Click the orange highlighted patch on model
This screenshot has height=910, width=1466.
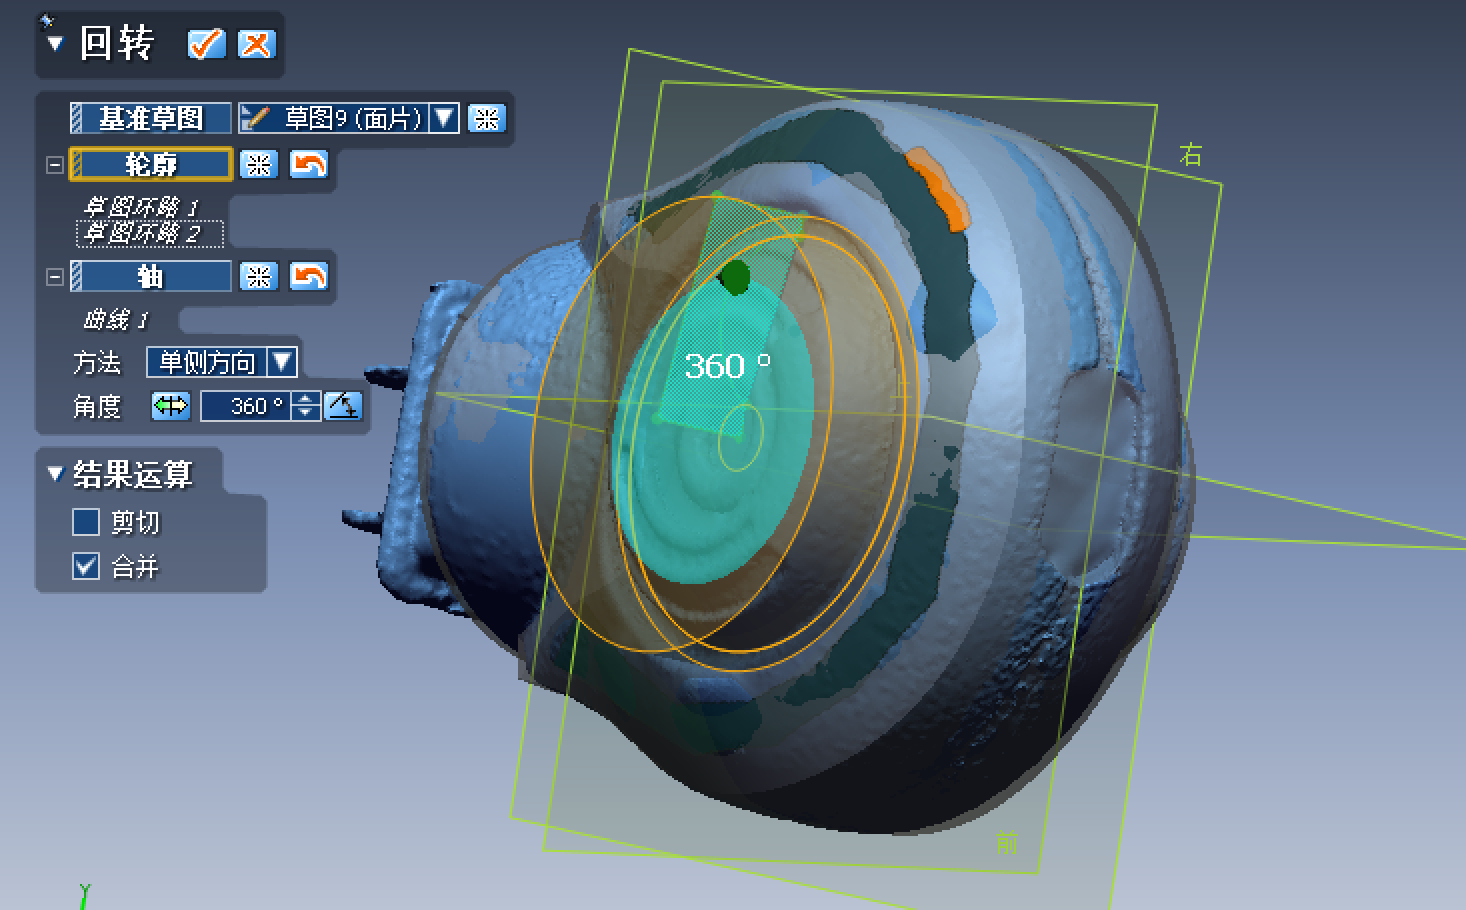point(939,190)
